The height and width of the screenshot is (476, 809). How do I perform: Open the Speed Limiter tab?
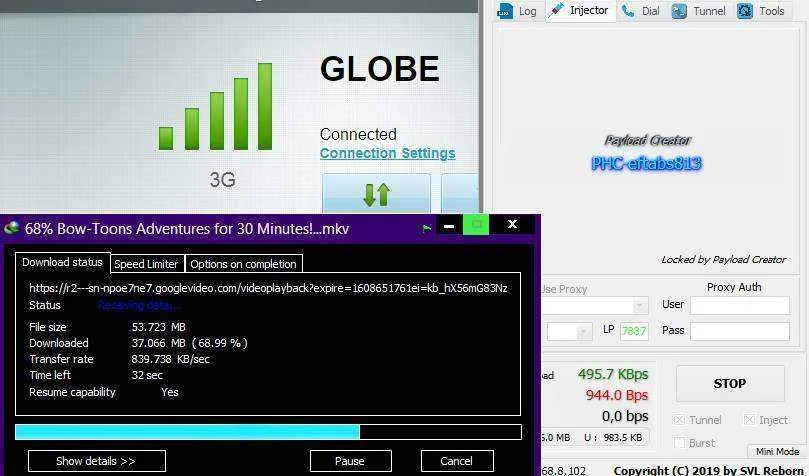point(146,264)
